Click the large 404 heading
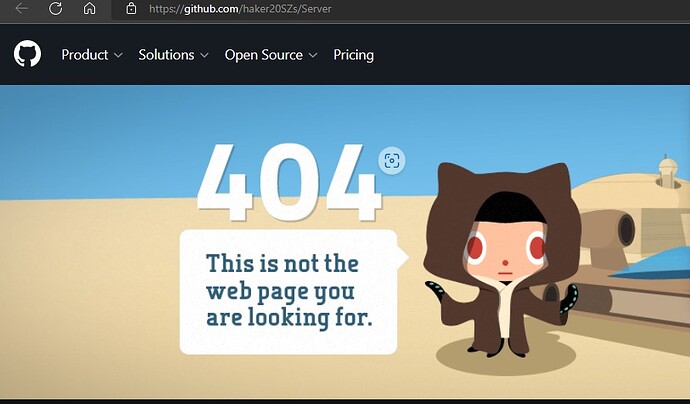Image resolution: width=690 pixels, height=404 pixels. tap(289, 182)
